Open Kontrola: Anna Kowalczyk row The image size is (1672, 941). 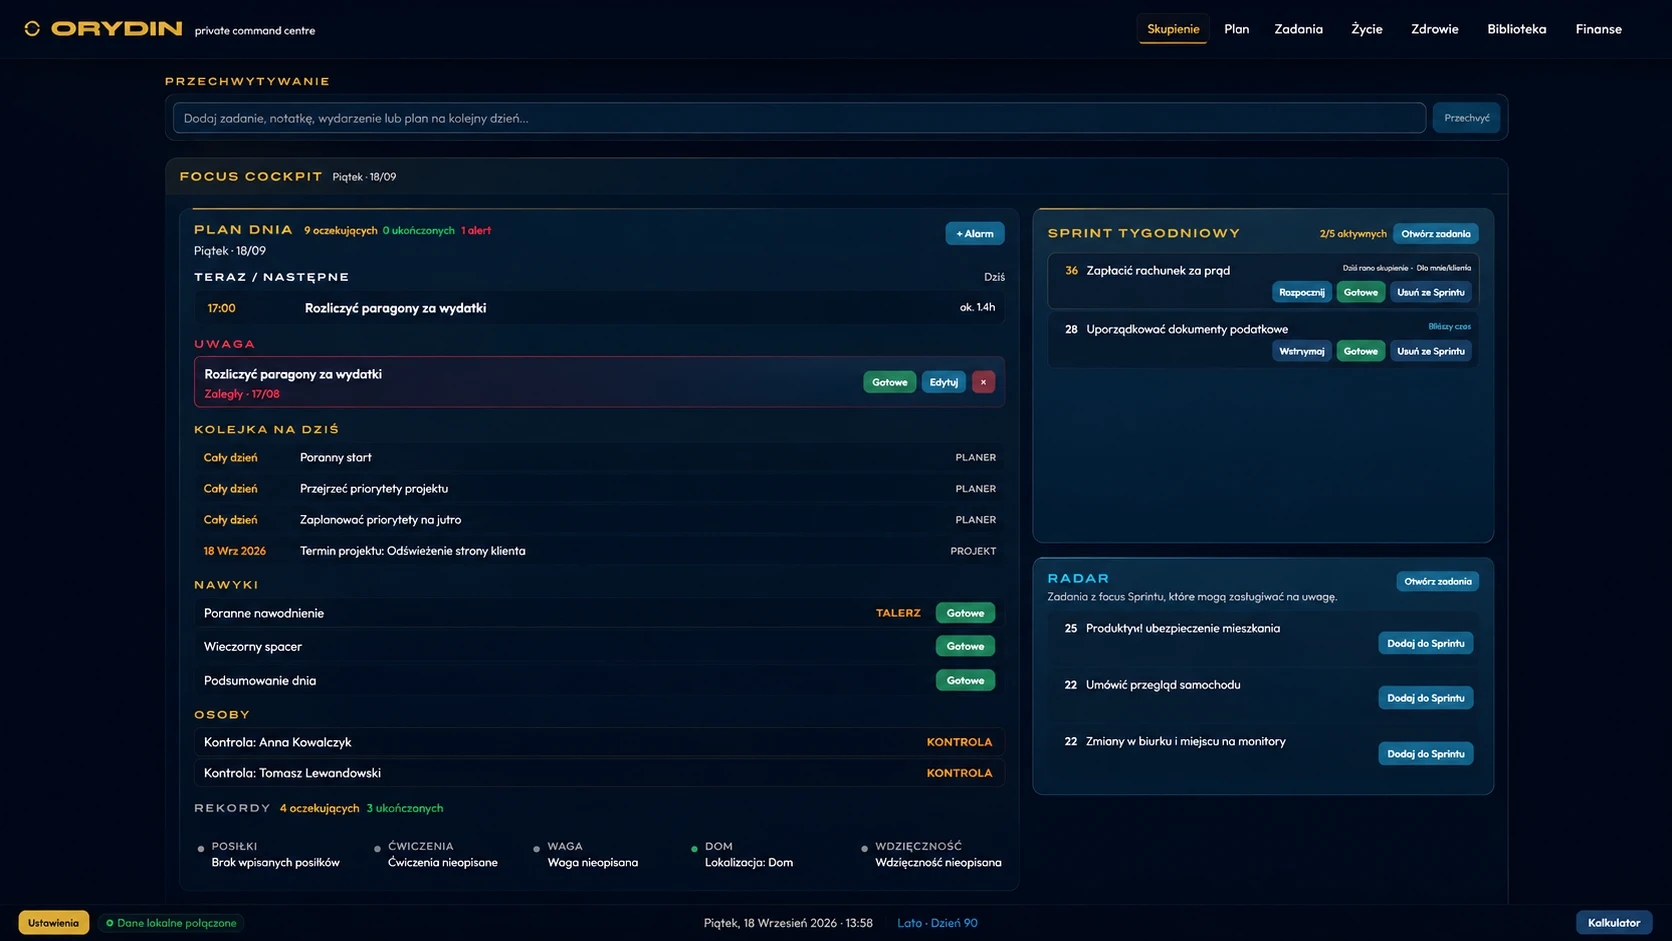tap(599, 742)
